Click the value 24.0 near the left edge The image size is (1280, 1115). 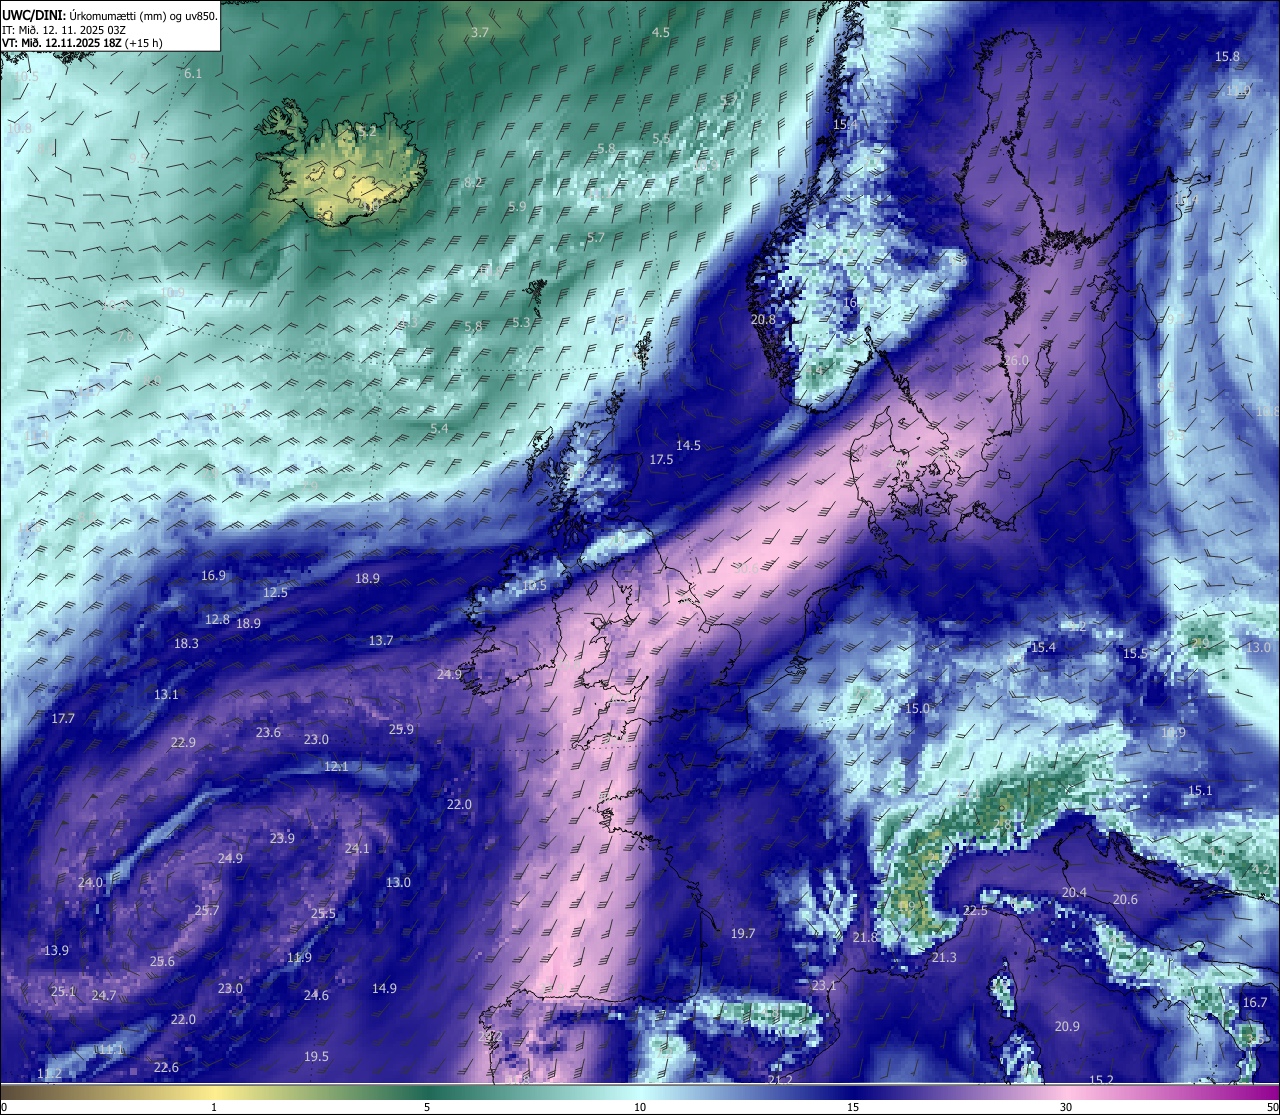tap(90, 882)
